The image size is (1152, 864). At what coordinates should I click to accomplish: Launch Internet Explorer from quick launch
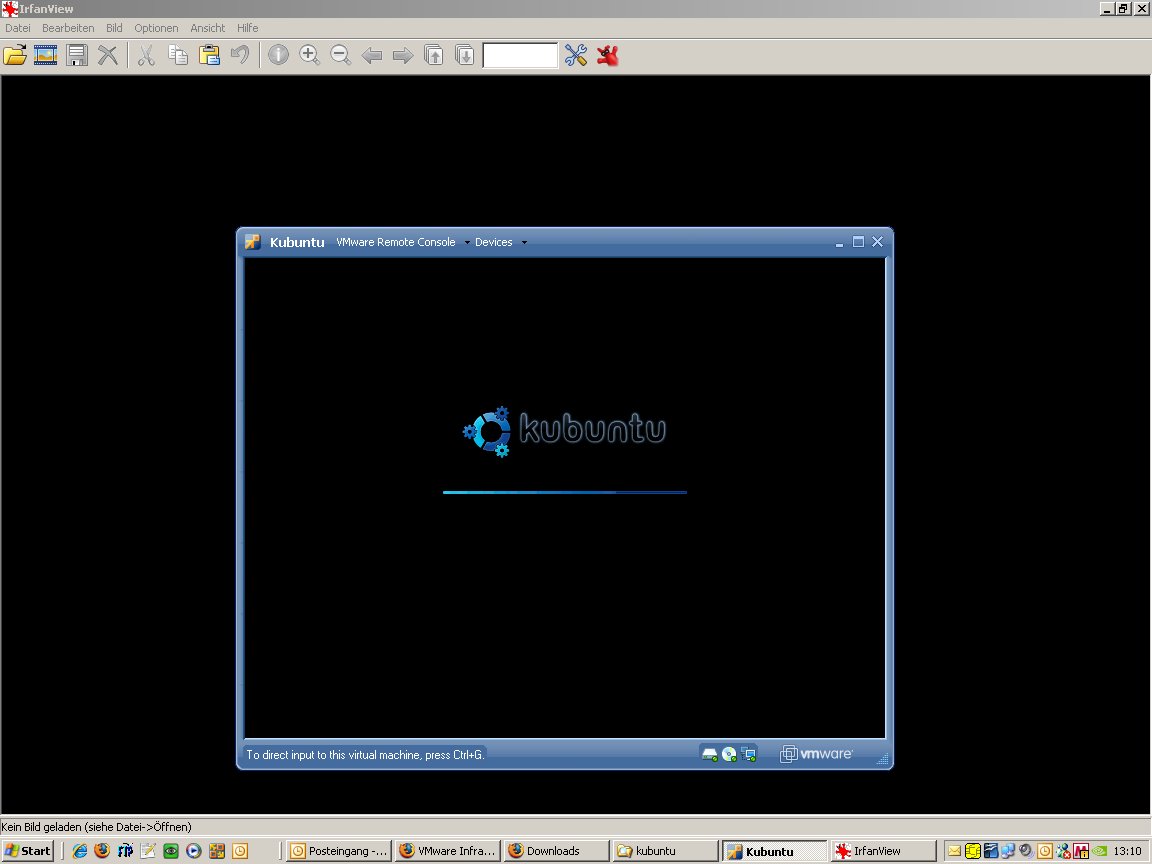[79, 851]
